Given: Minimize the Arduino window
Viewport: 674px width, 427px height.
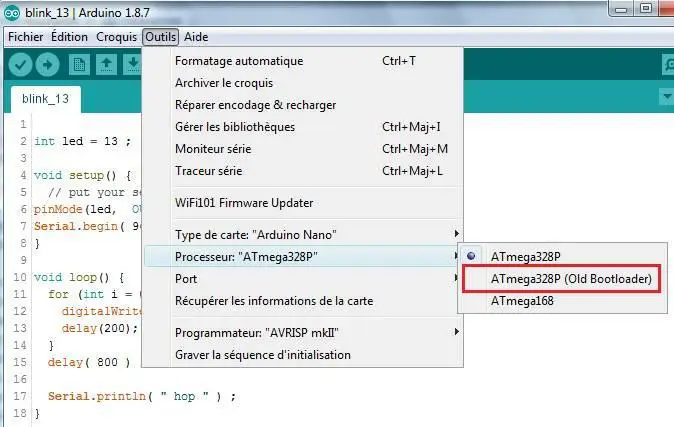Looking at the screenshot, I should coord(621,9).
